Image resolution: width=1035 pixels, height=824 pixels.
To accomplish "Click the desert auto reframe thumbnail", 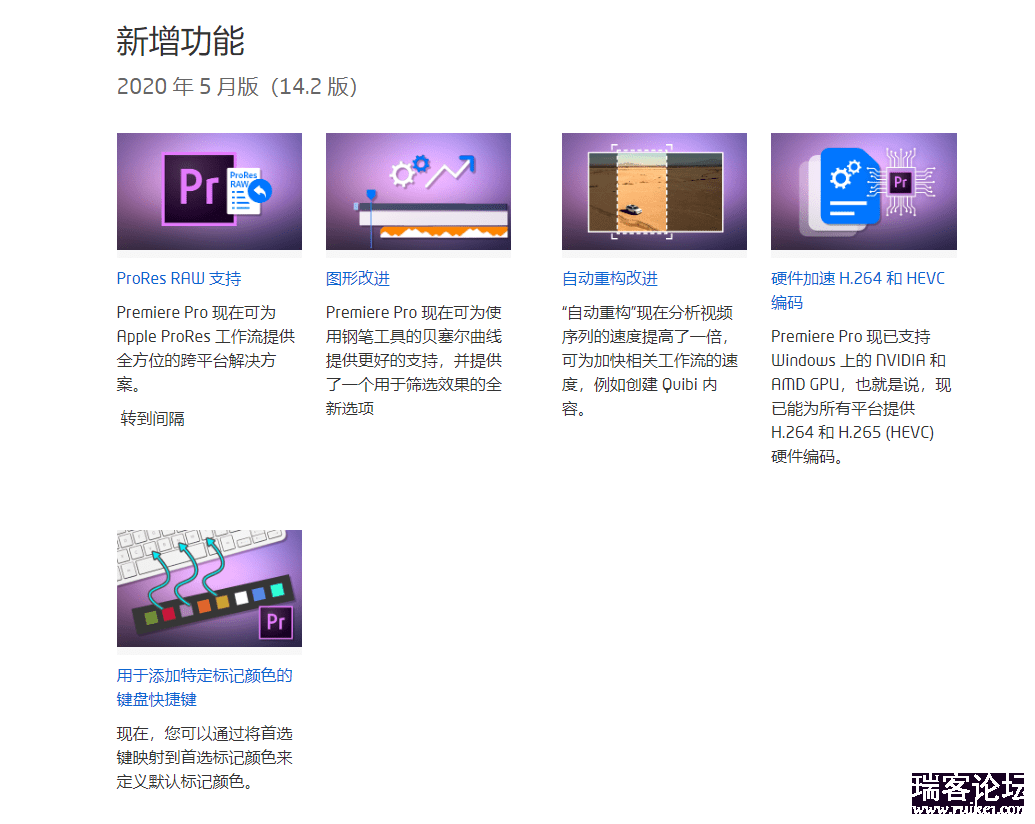I will coord(654,191).
